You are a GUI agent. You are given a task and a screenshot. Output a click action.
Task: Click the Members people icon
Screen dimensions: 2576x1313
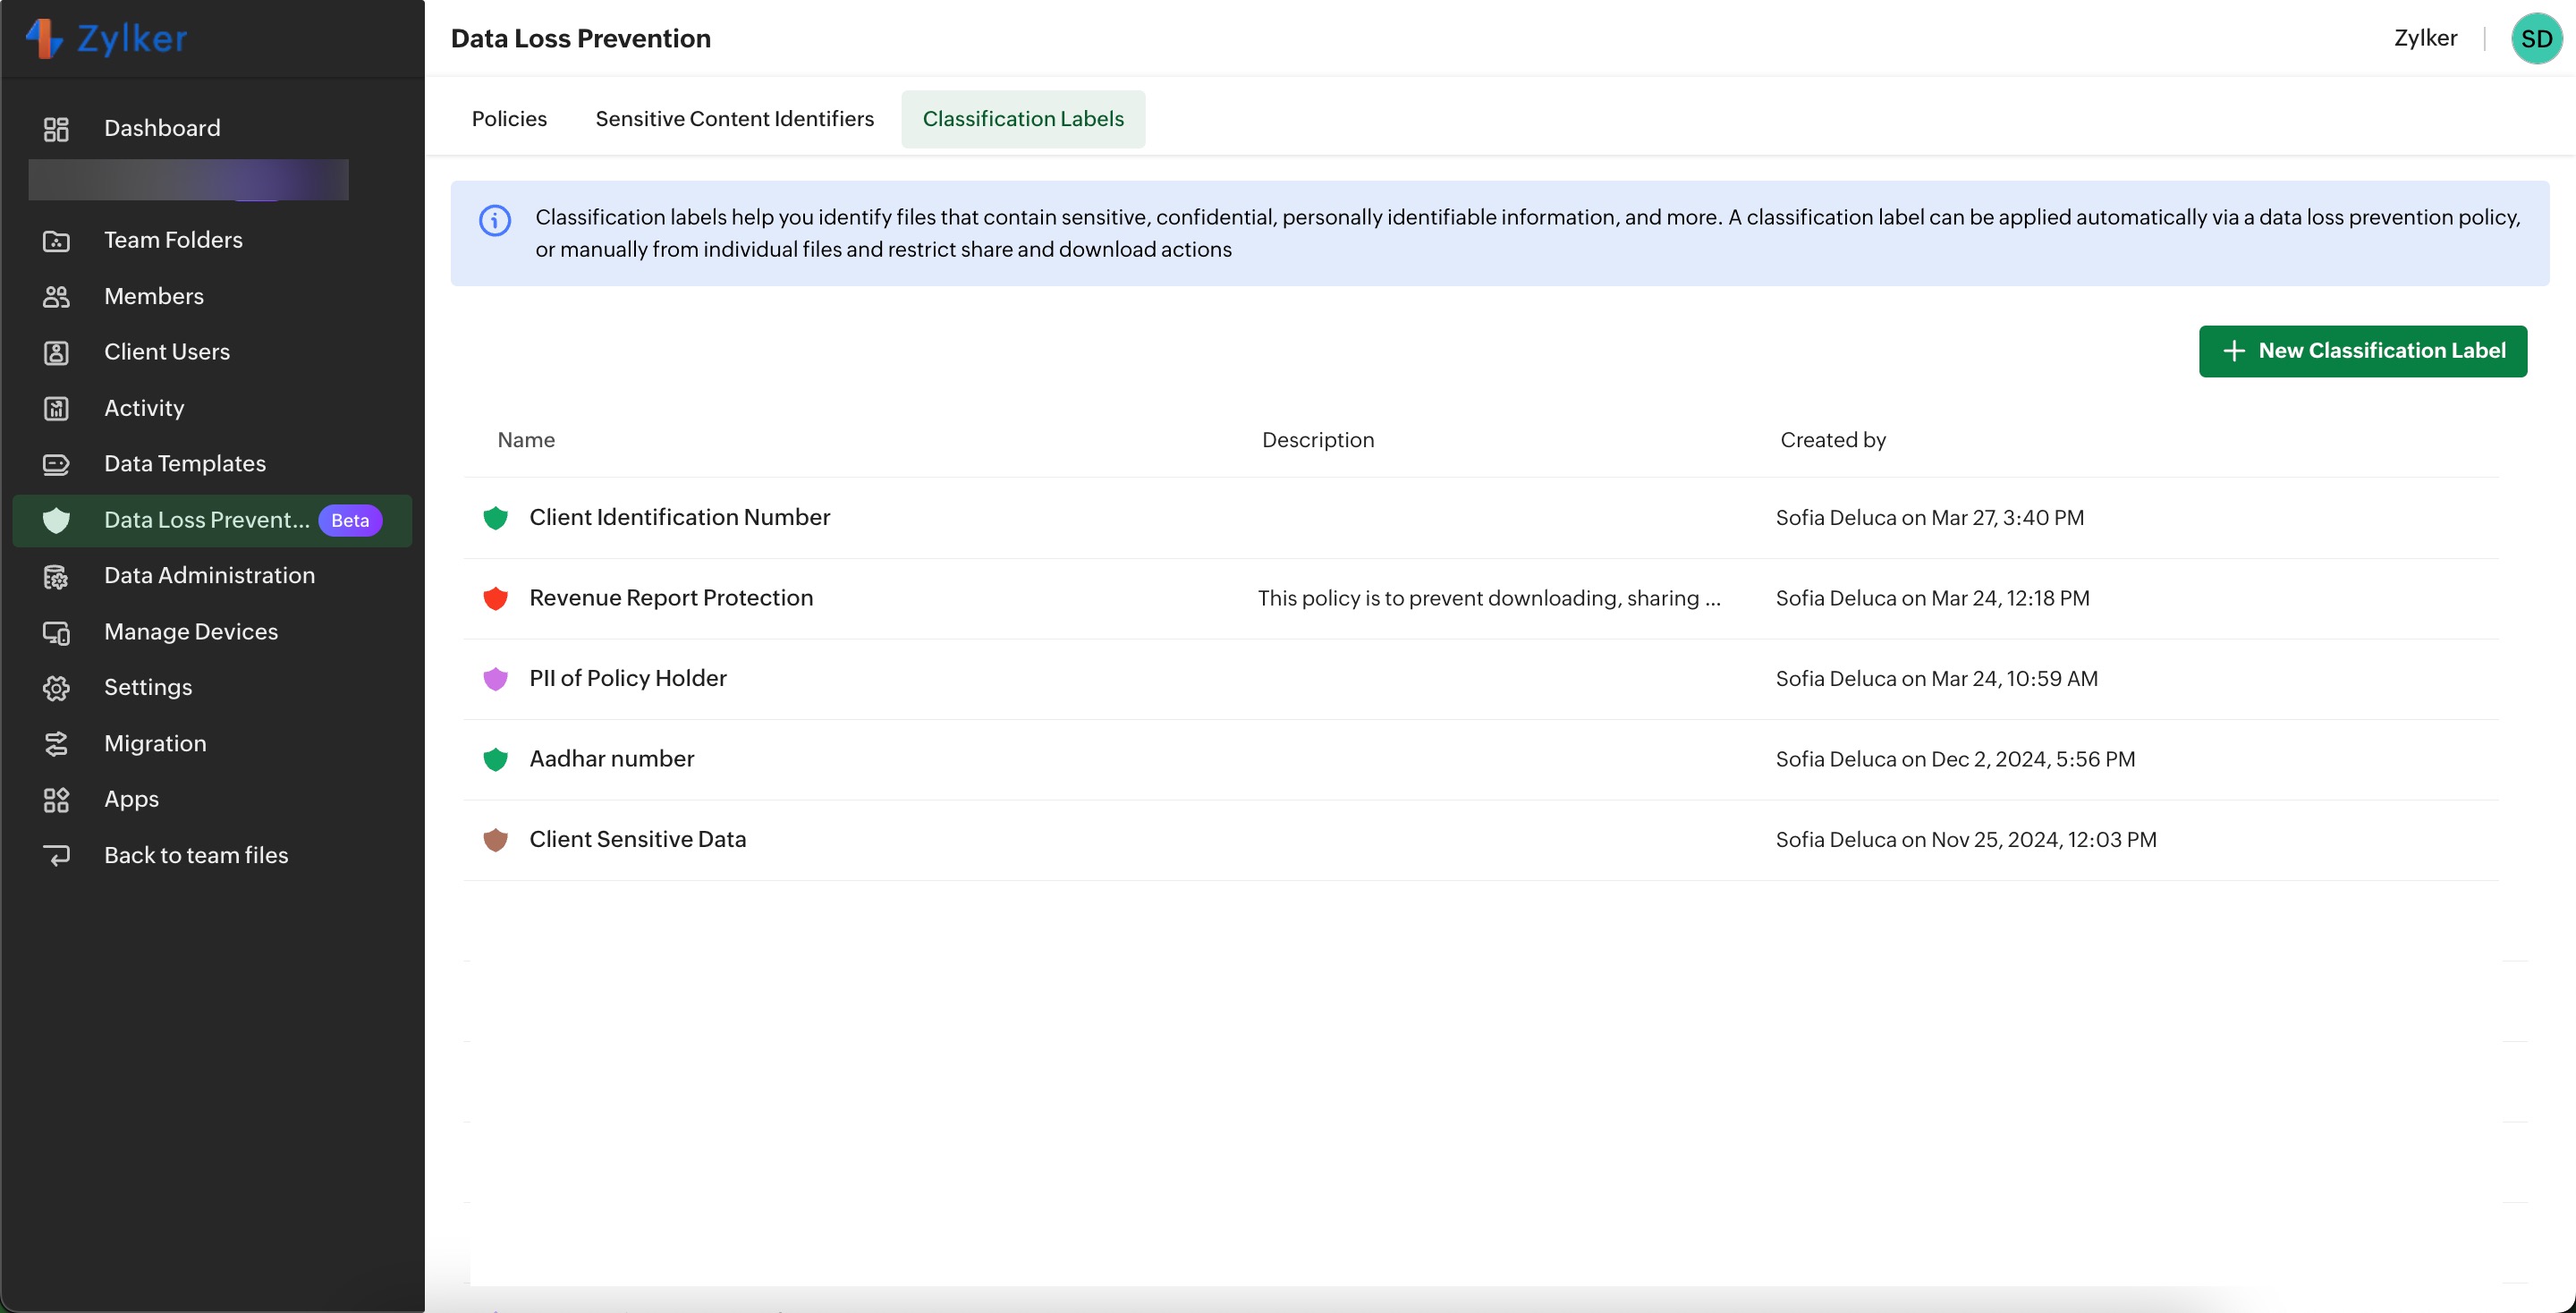[56, 297]
